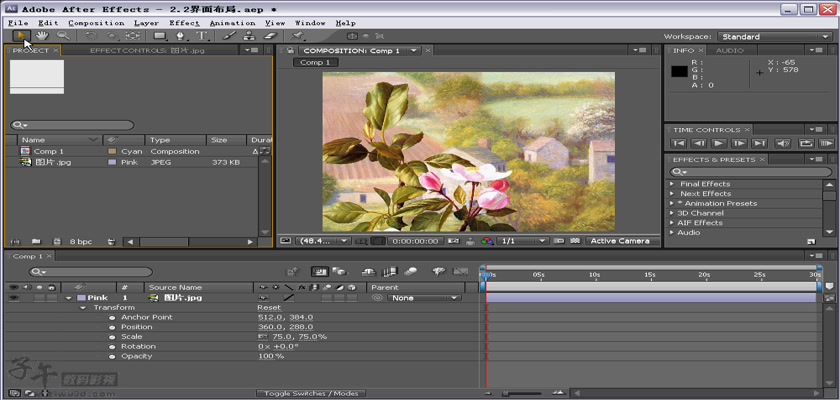Select the Selection arrow tool
This screenshot has width=840, height=400.
(x=21, y=36)
